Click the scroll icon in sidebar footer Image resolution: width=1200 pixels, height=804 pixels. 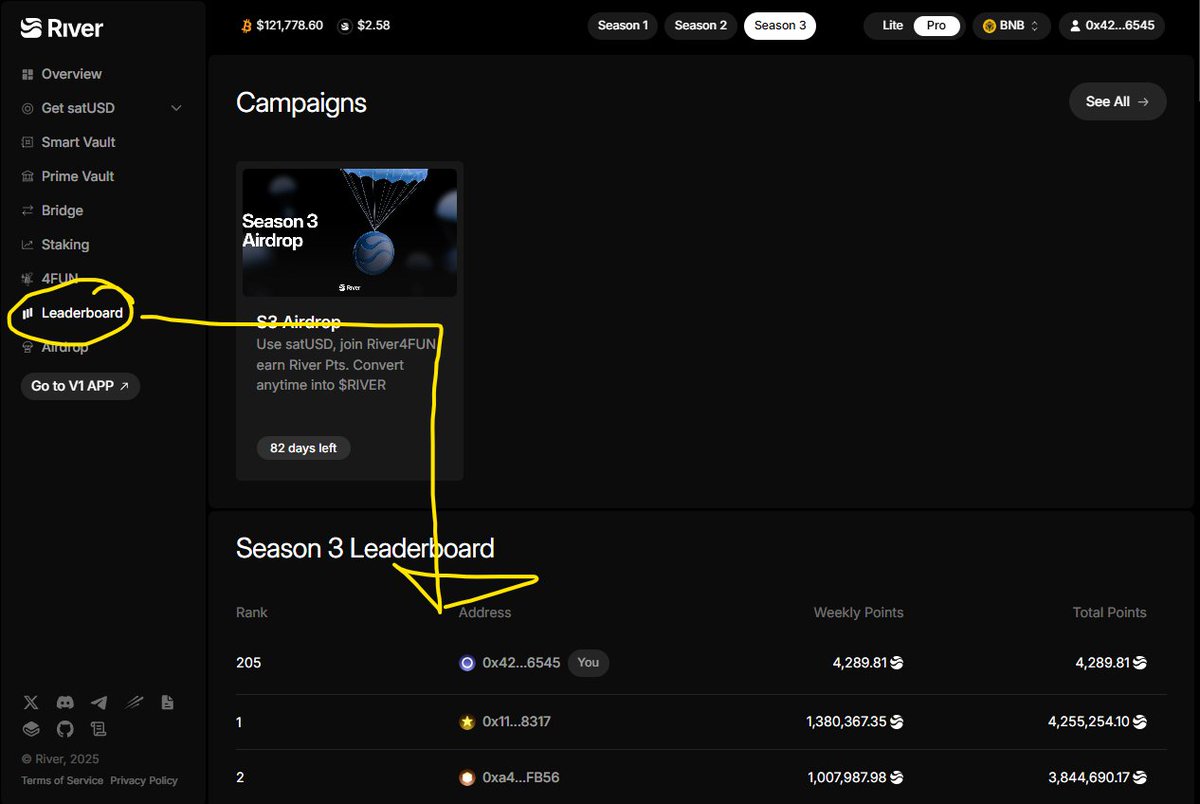click(x=98, y=728)
